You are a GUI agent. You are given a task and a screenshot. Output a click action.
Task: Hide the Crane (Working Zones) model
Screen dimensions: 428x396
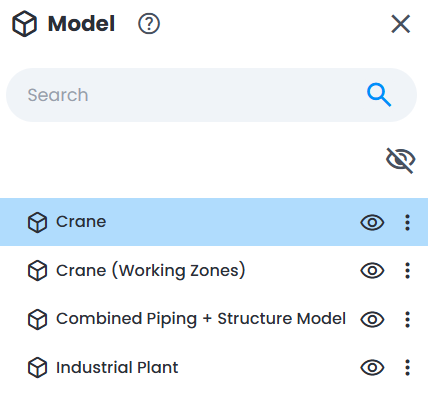click(372, 270)
